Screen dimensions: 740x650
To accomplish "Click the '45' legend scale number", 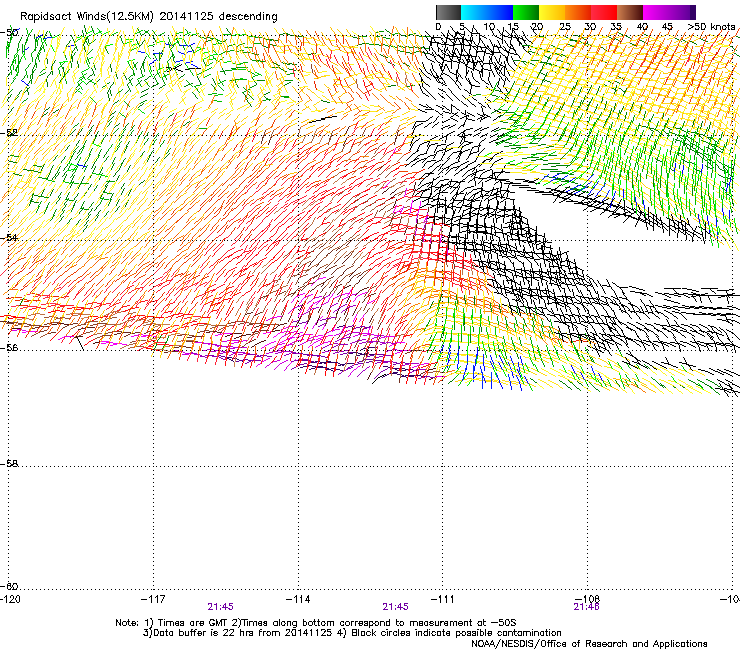I will 667,27.
